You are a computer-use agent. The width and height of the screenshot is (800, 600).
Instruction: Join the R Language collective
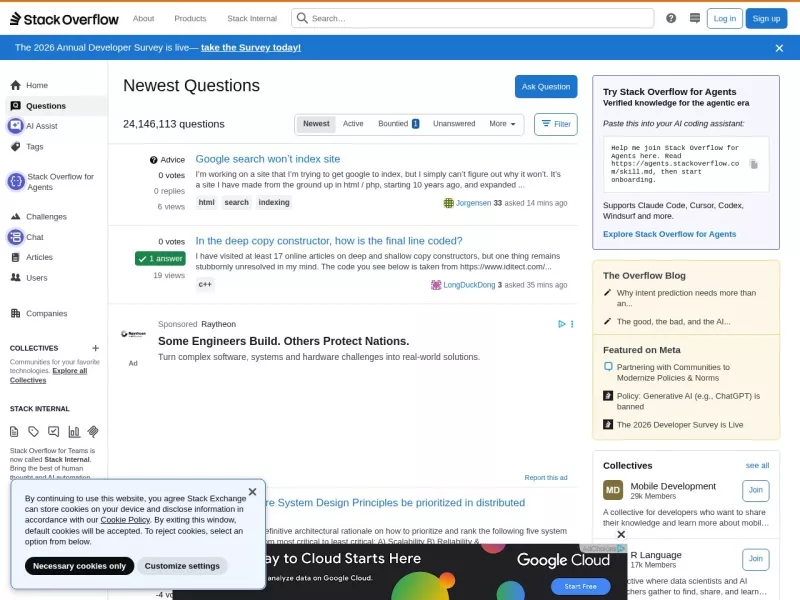point(756,559)
